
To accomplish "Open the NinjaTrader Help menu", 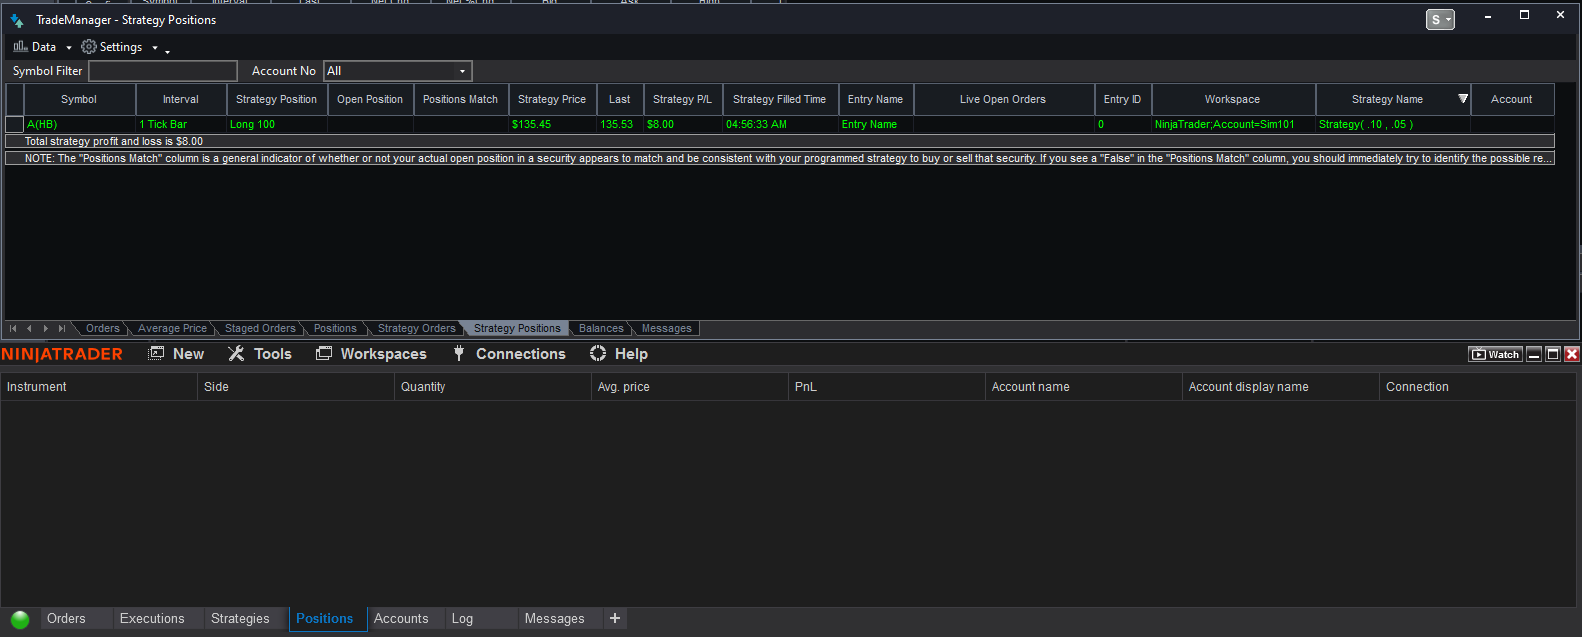I will click(x=619, y=354).
